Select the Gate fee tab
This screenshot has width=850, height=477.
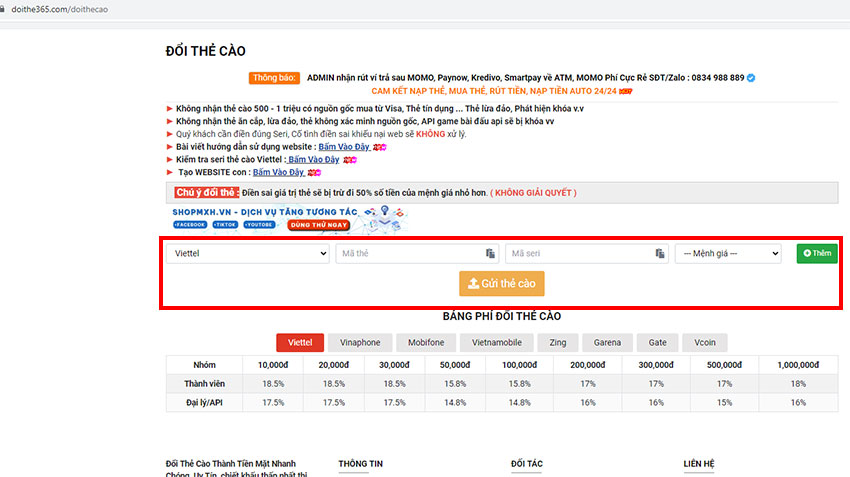pyautogui.click(x=658, y=343)
